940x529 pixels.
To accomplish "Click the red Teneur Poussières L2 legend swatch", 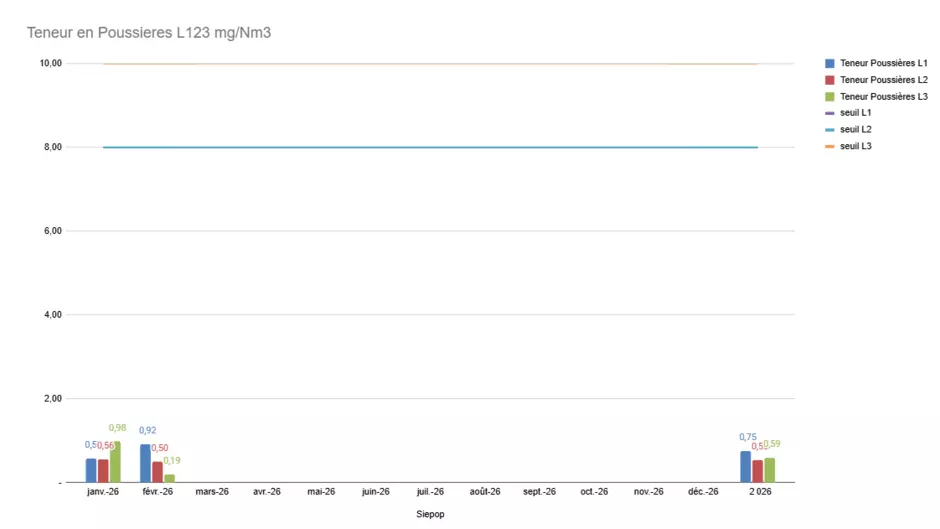I will click(830, 80).
